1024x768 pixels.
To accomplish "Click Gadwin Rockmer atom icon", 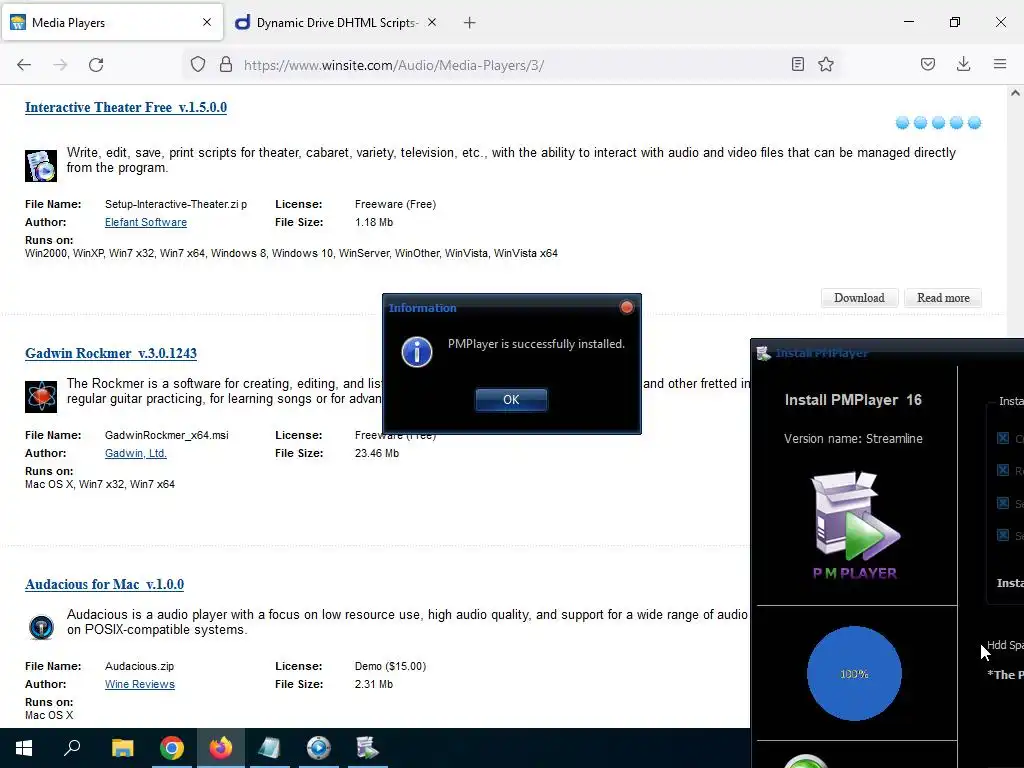I will coord(40,396).
